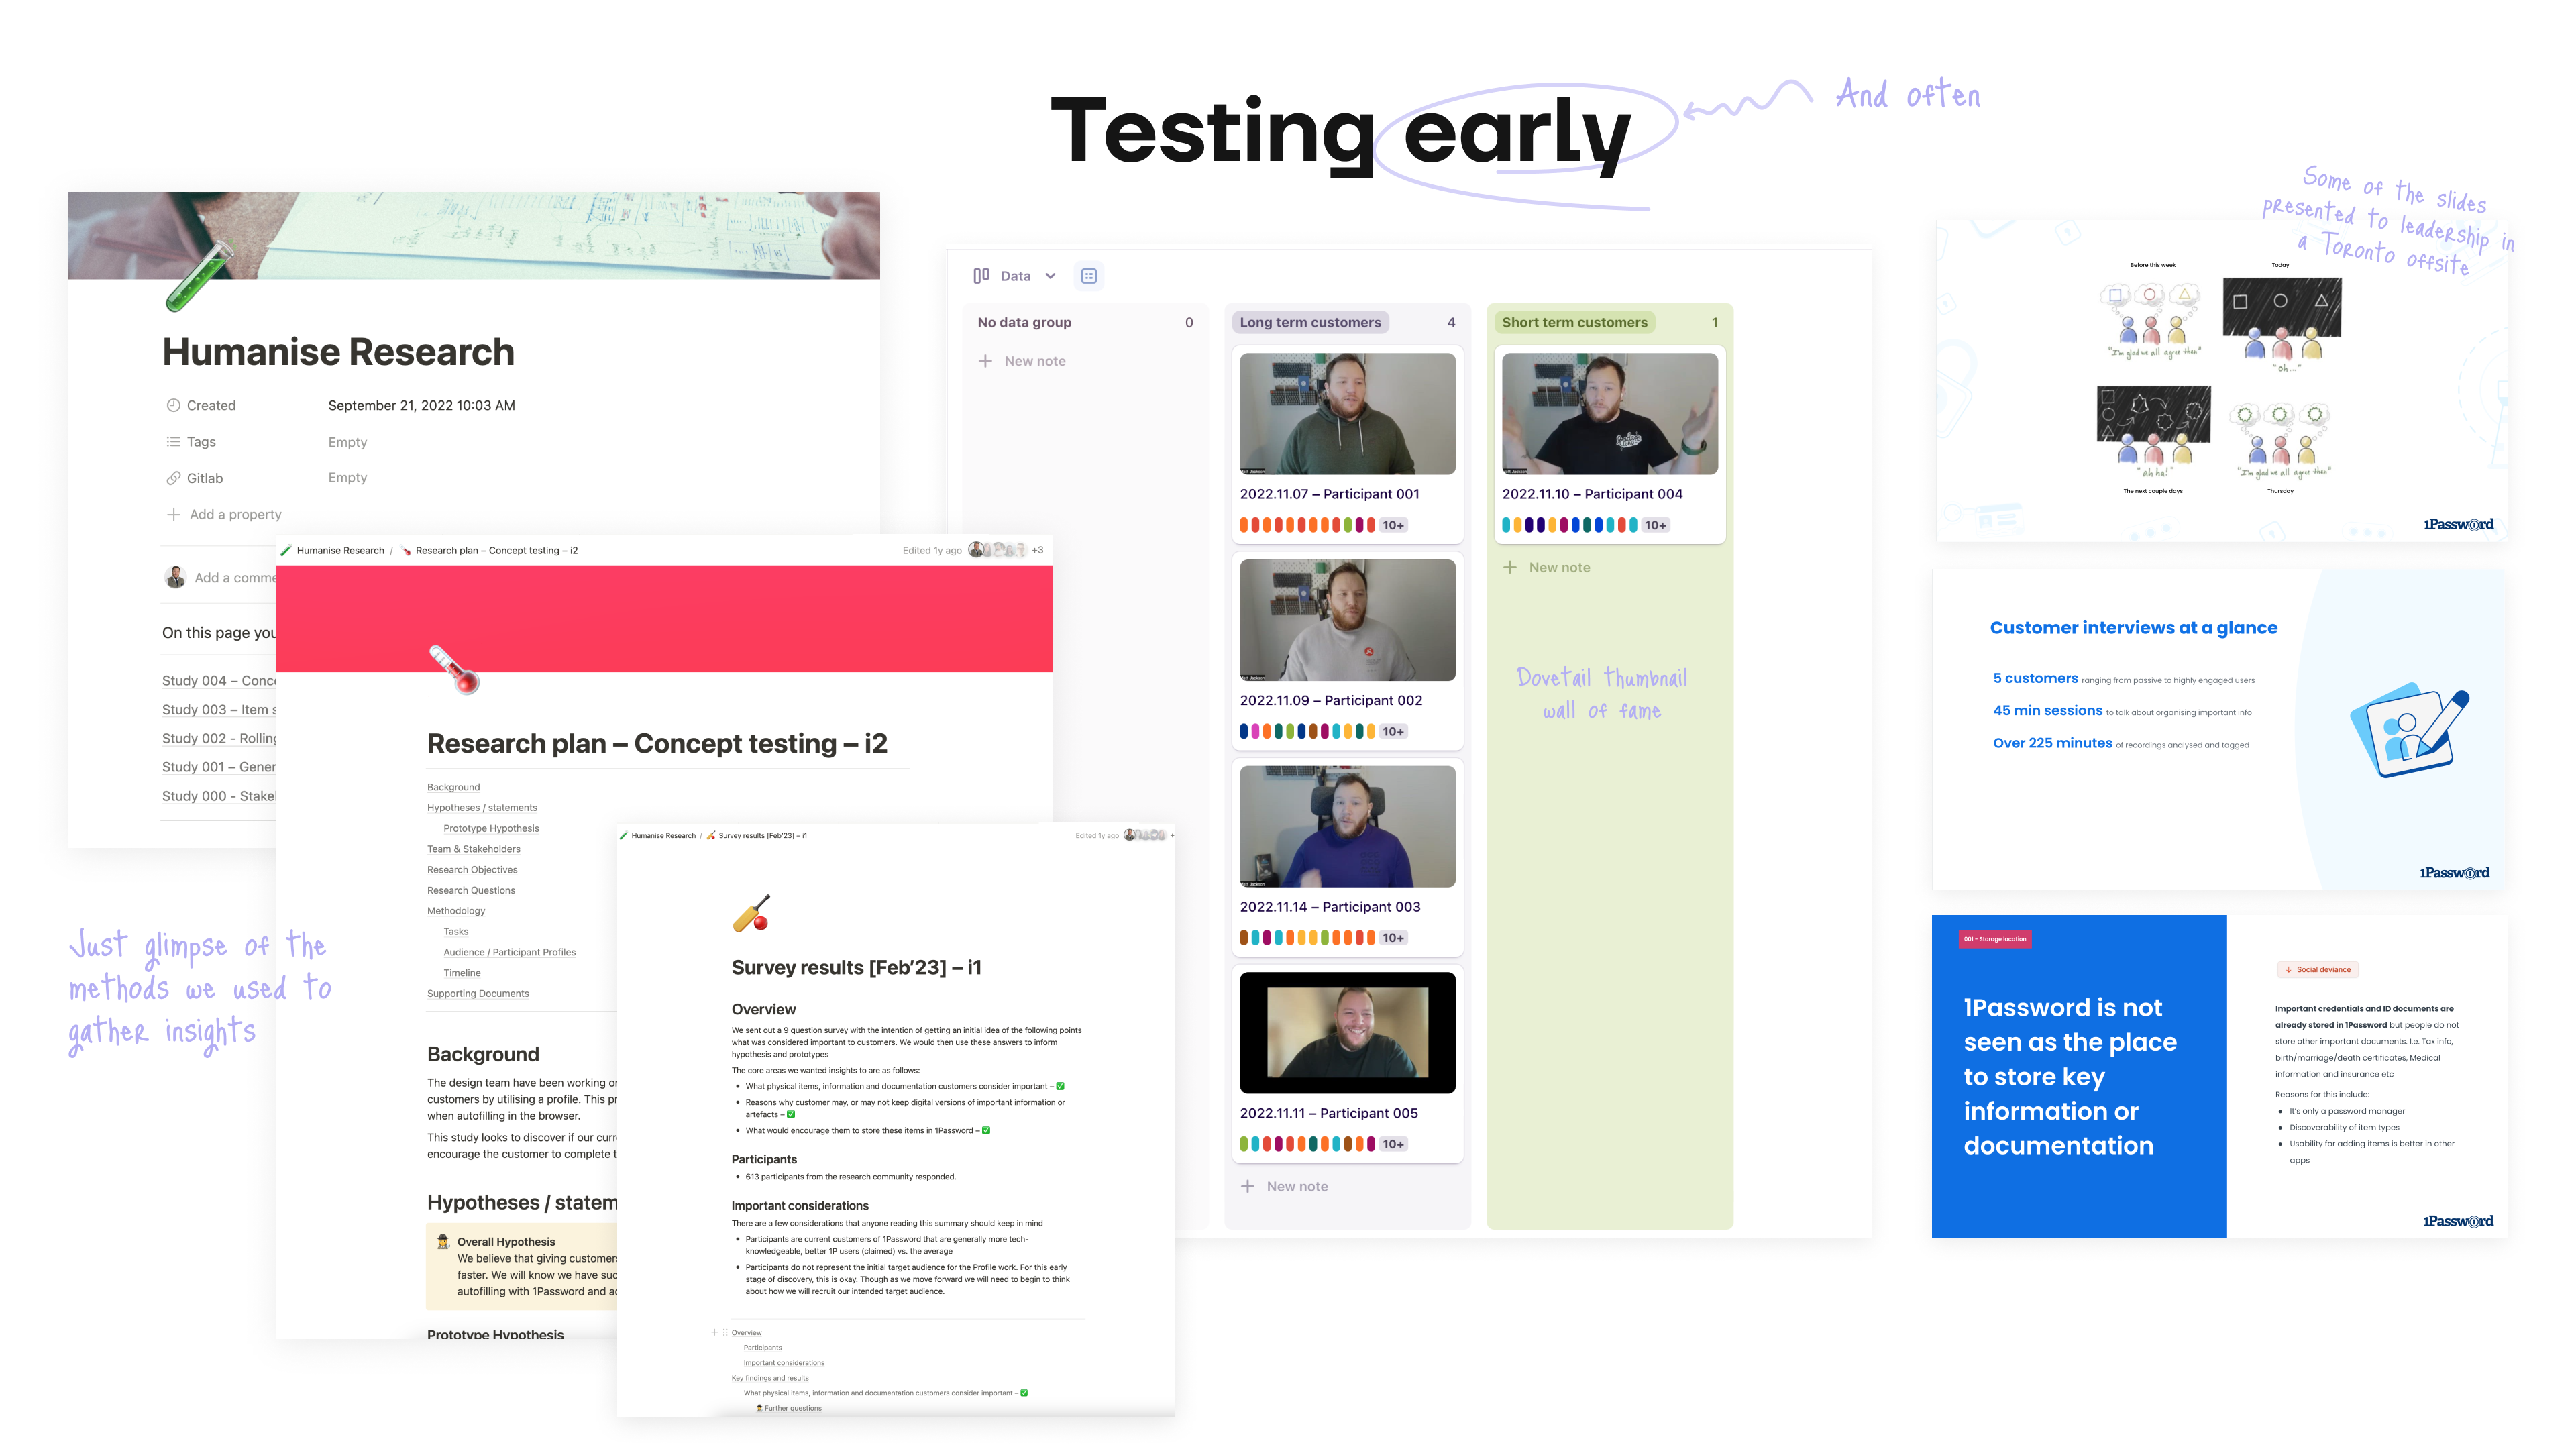
Task: Expand the +3 collaborators on Research plan header
Action: 1037,550
